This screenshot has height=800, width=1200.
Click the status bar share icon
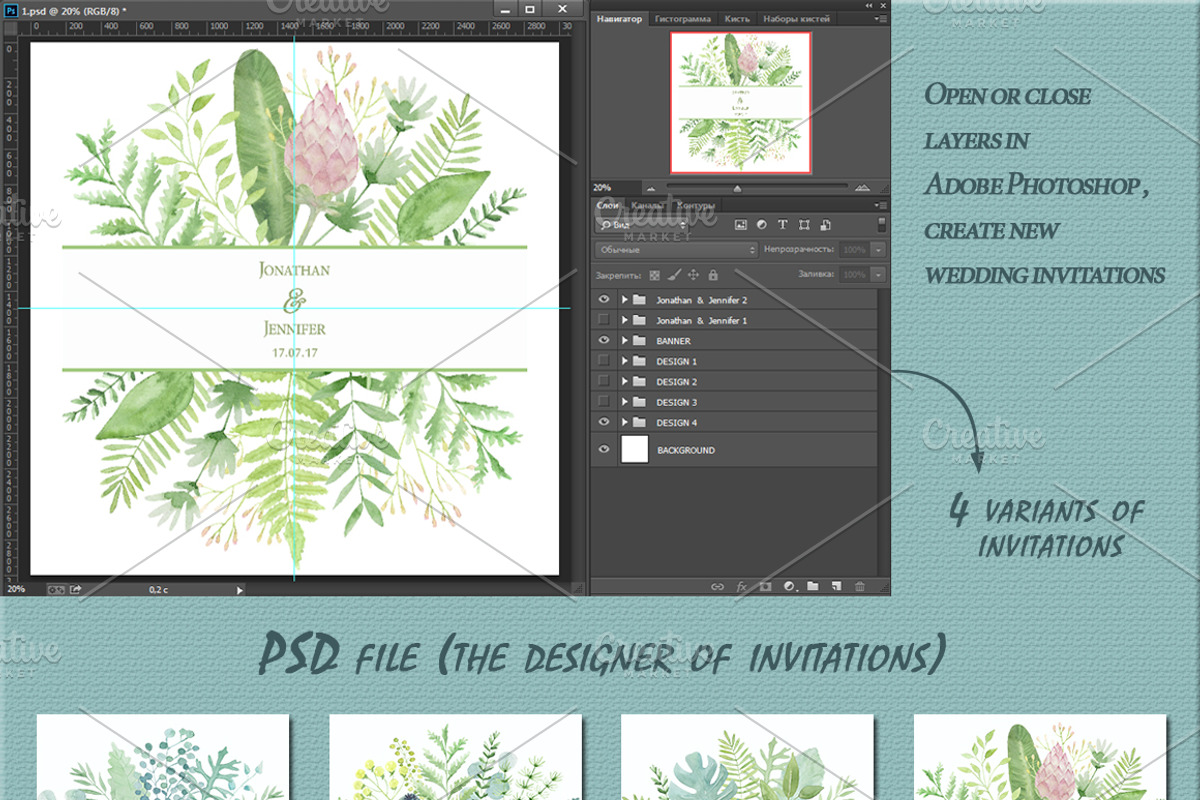tap(75, 590)
